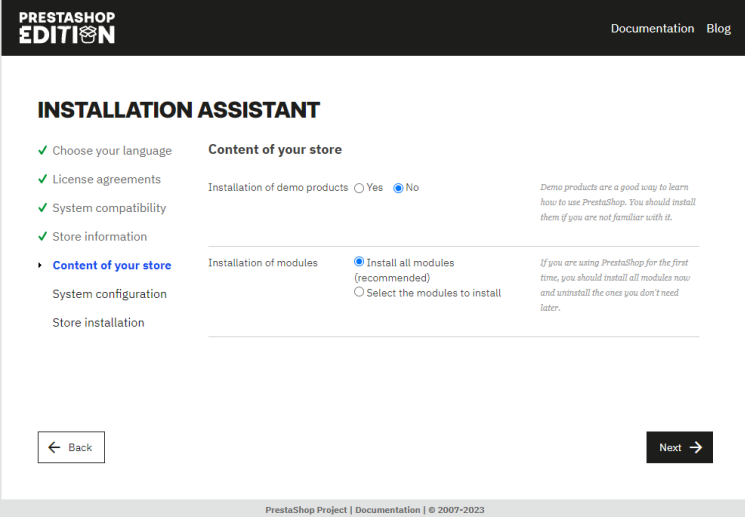This screenshot has width=745, height=517.
Task: Open the License agreements step
Action: pyautogui.click(x=106, y=179)
